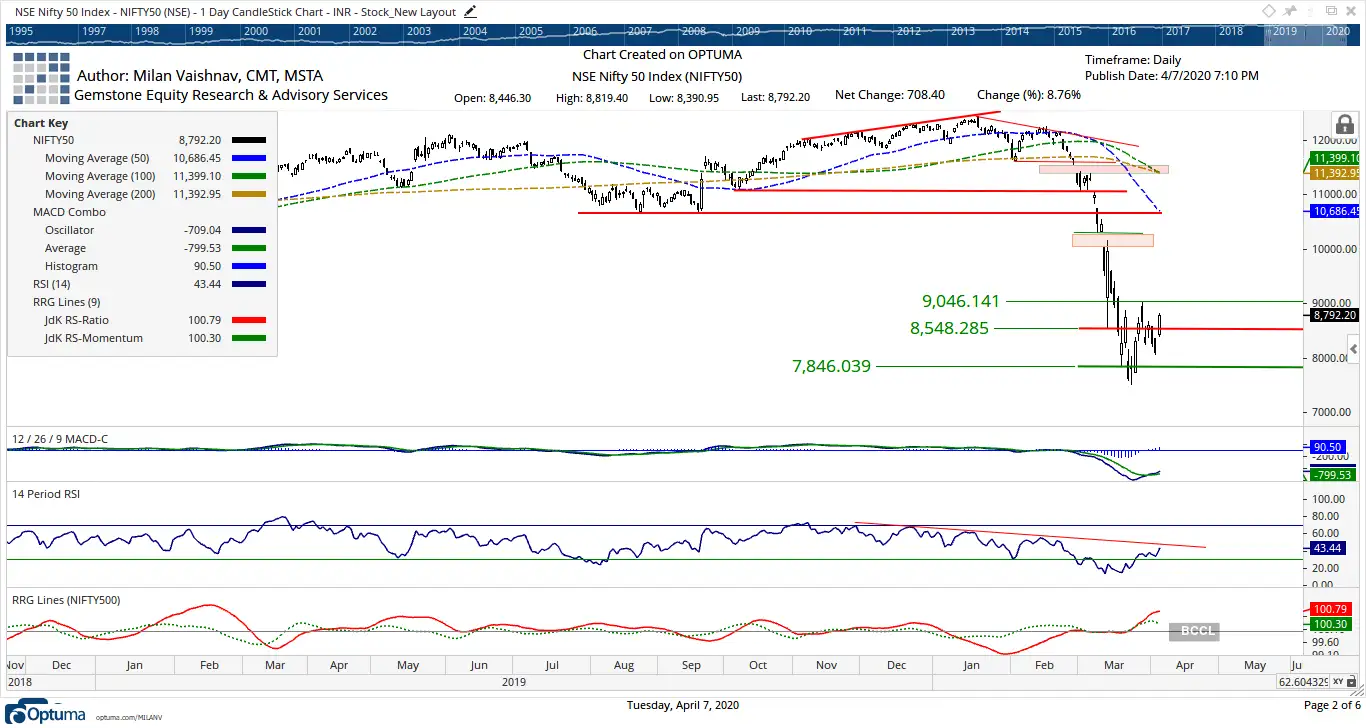
Task: Click the JdK RS-Ratio red swatch
Action: pos(249,320)
